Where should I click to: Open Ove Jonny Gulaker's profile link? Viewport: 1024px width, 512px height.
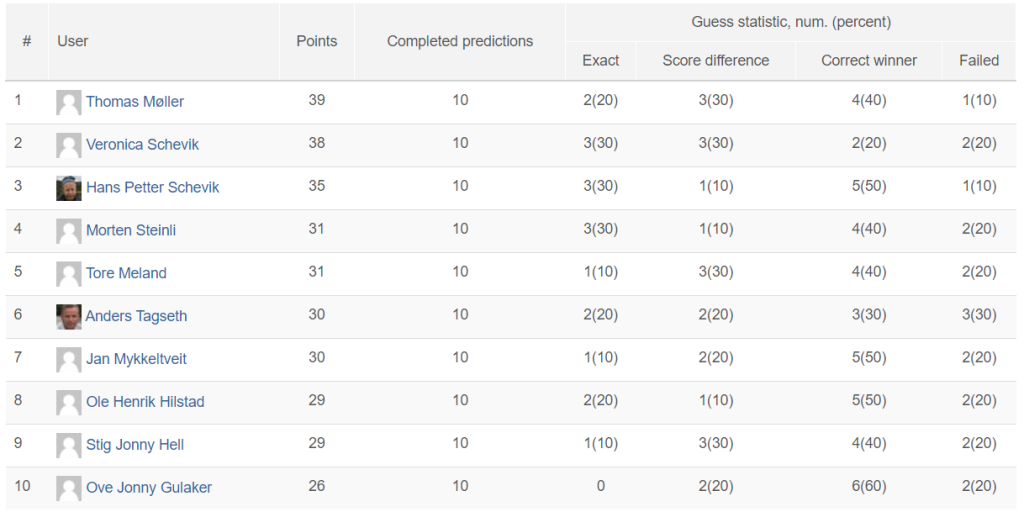[149, 487]
